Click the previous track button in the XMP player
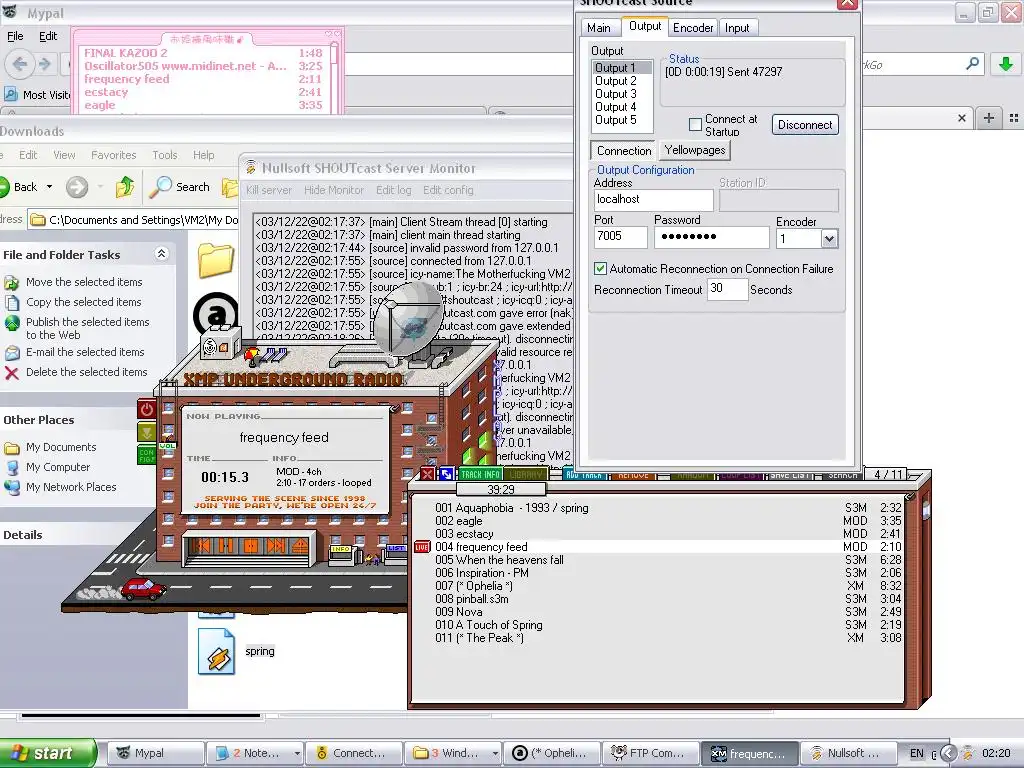Screen dimensions: 1024x768 [x=200, y=546]
